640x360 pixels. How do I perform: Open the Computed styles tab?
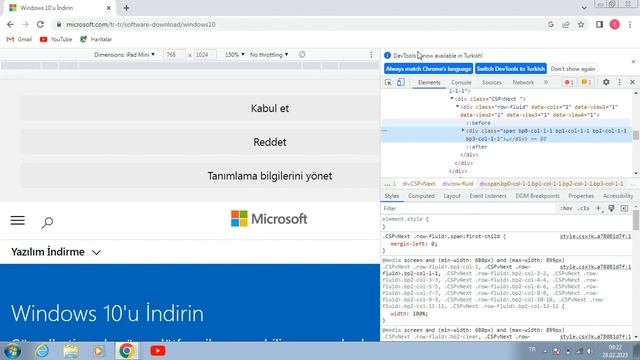(421, 196)
